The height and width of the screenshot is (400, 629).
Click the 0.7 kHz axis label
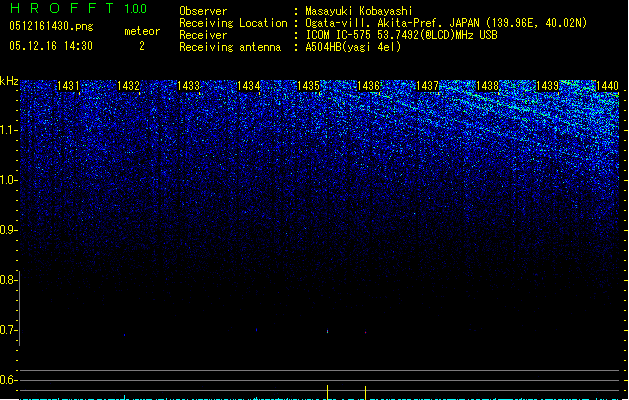point(9,330)
